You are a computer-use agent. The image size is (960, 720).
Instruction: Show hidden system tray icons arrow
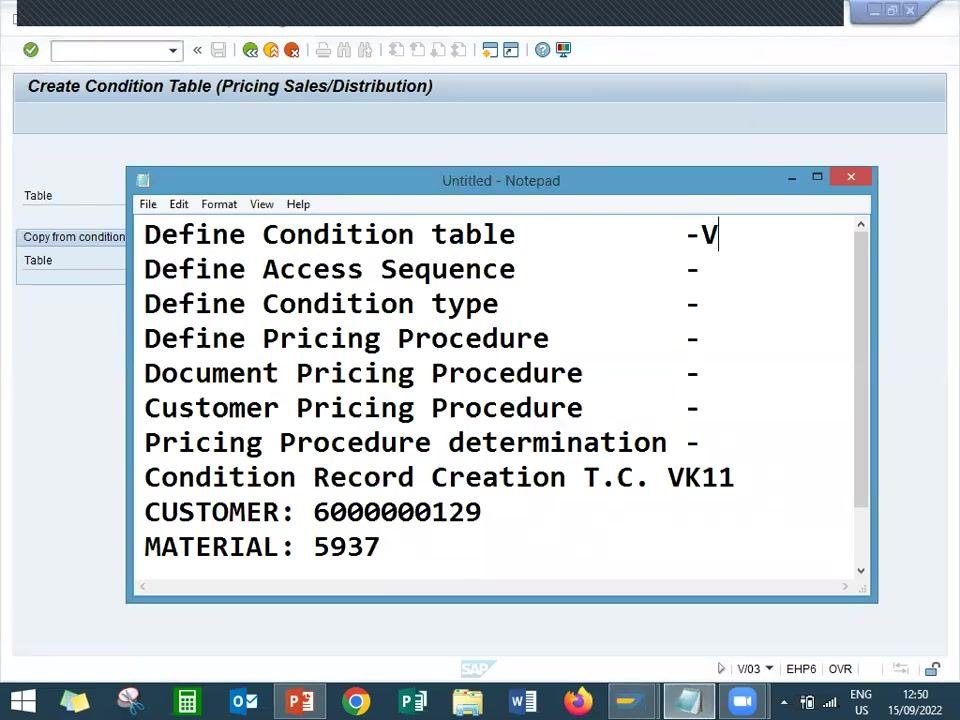[x=784, y=702]
